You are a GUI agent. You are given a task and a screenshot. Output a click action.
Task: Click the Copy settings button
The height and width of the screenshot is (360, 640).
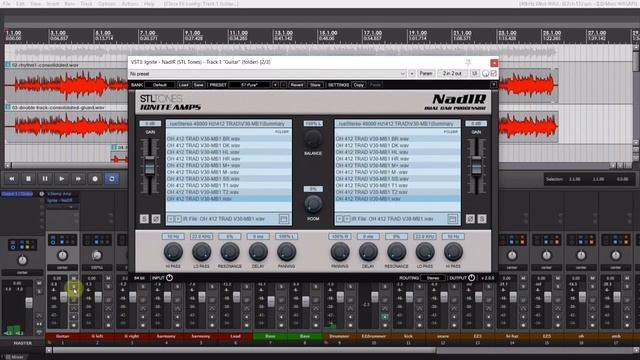[x=359, y=85]
